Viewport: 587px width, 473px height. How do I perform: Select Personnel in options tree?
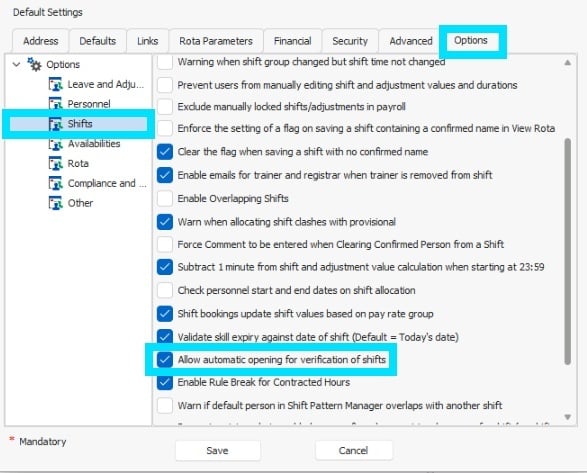pyautogui.click(x=89, y=104)
